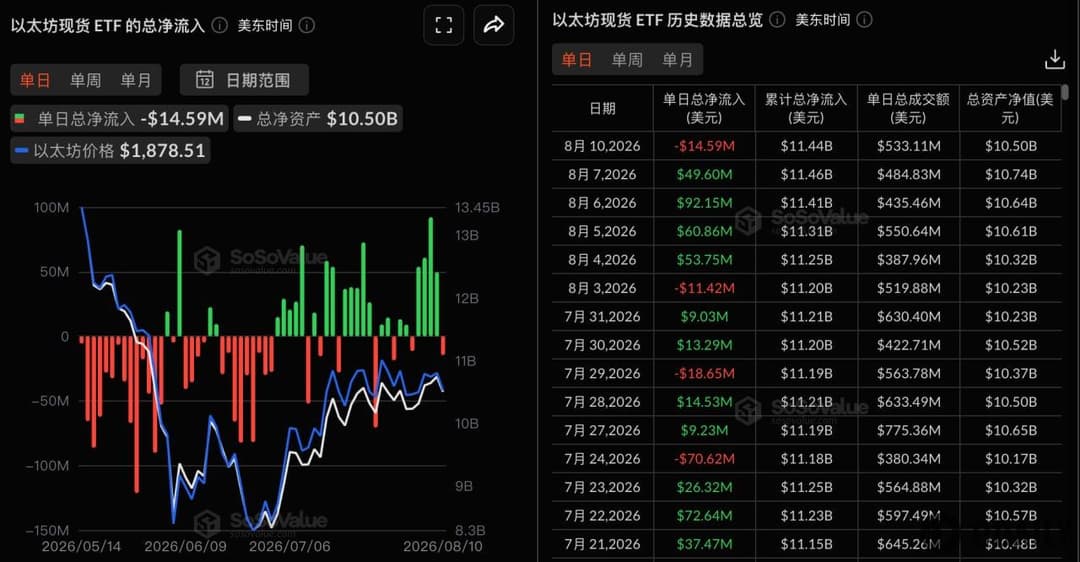
Task: Click info icon beside right 美东时间 label
Action: pos(864,20)
